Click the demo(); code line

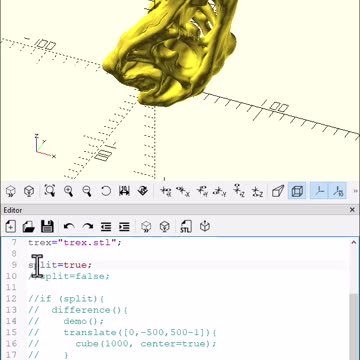(66, 321)
